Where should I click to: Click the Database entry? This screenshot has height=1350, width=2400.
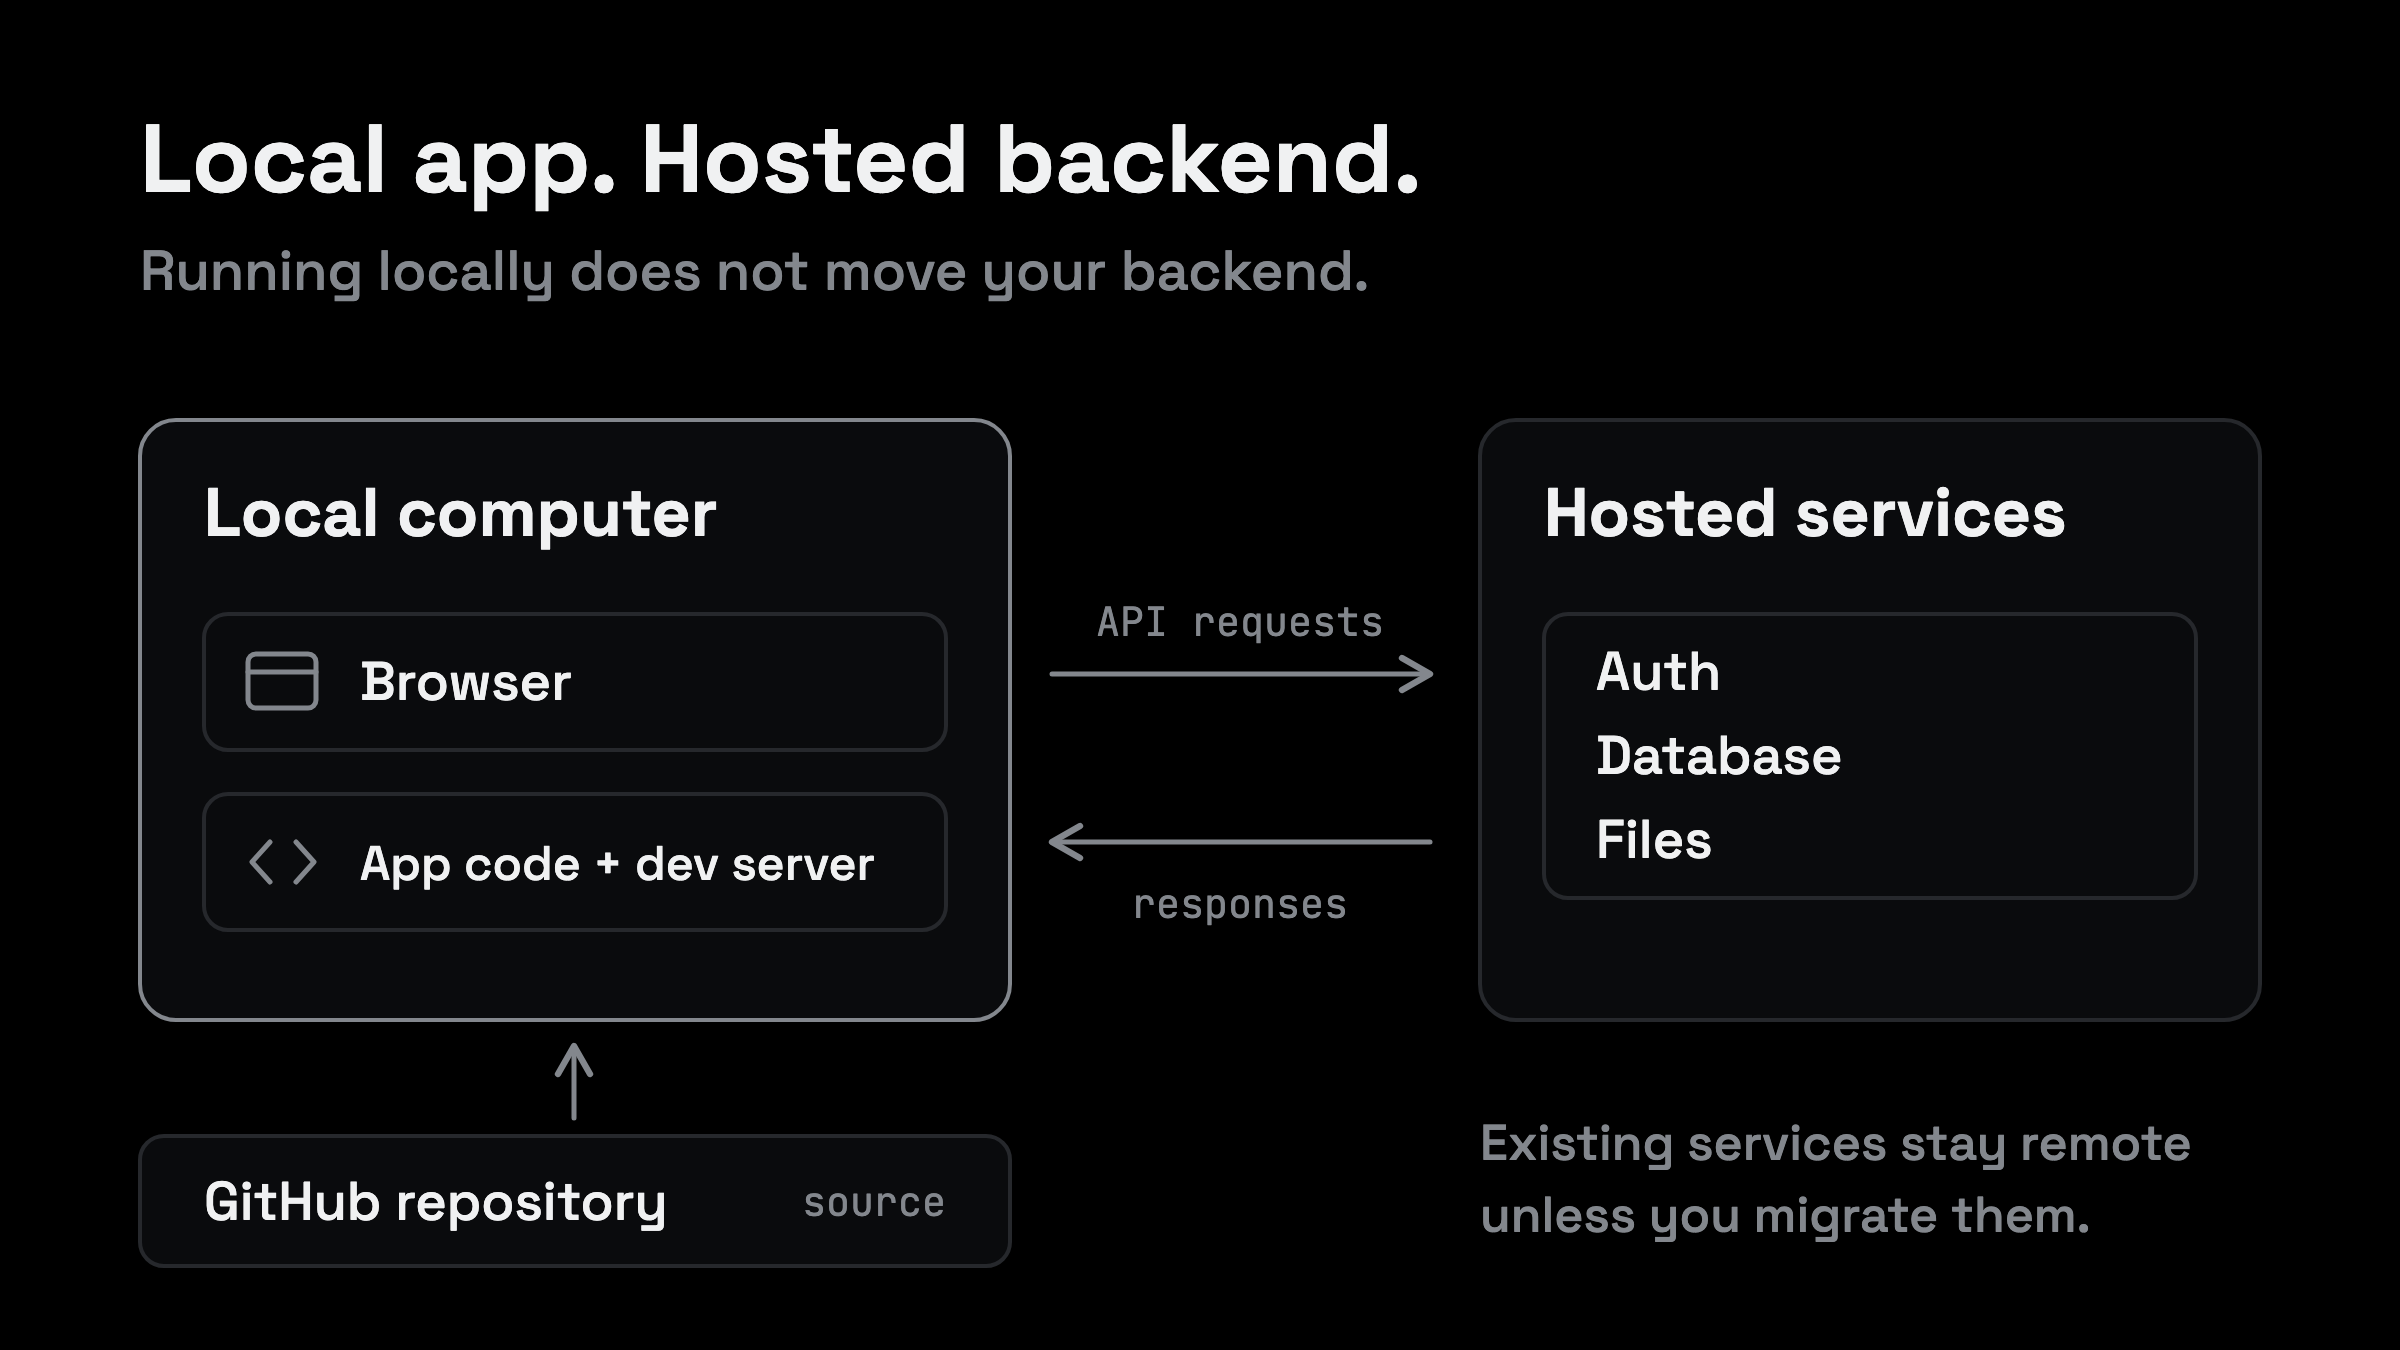(1718, 755)
